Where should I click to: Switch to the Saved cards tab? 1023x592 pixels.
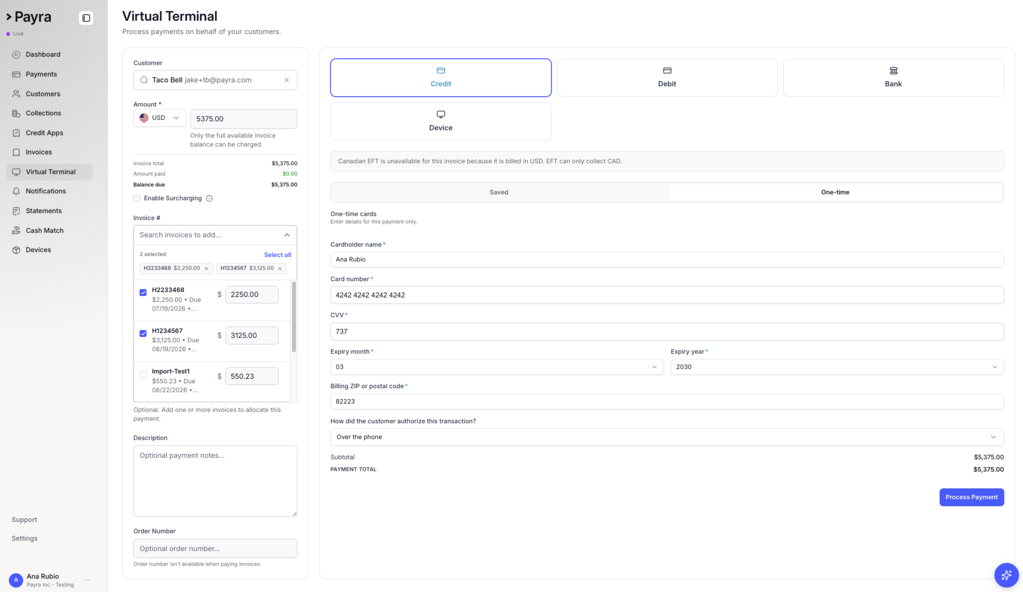point(499,193)
